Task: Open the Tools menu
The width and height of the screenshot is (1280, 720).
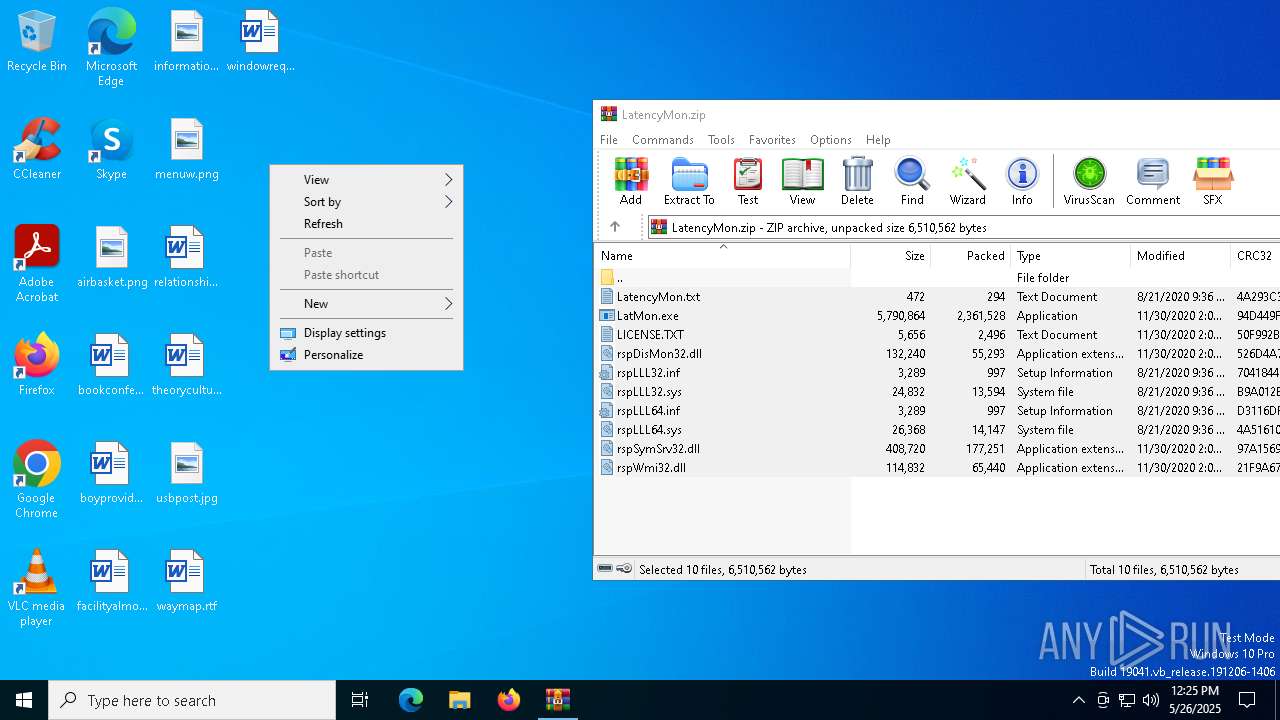Action: (x=721, y=140)
